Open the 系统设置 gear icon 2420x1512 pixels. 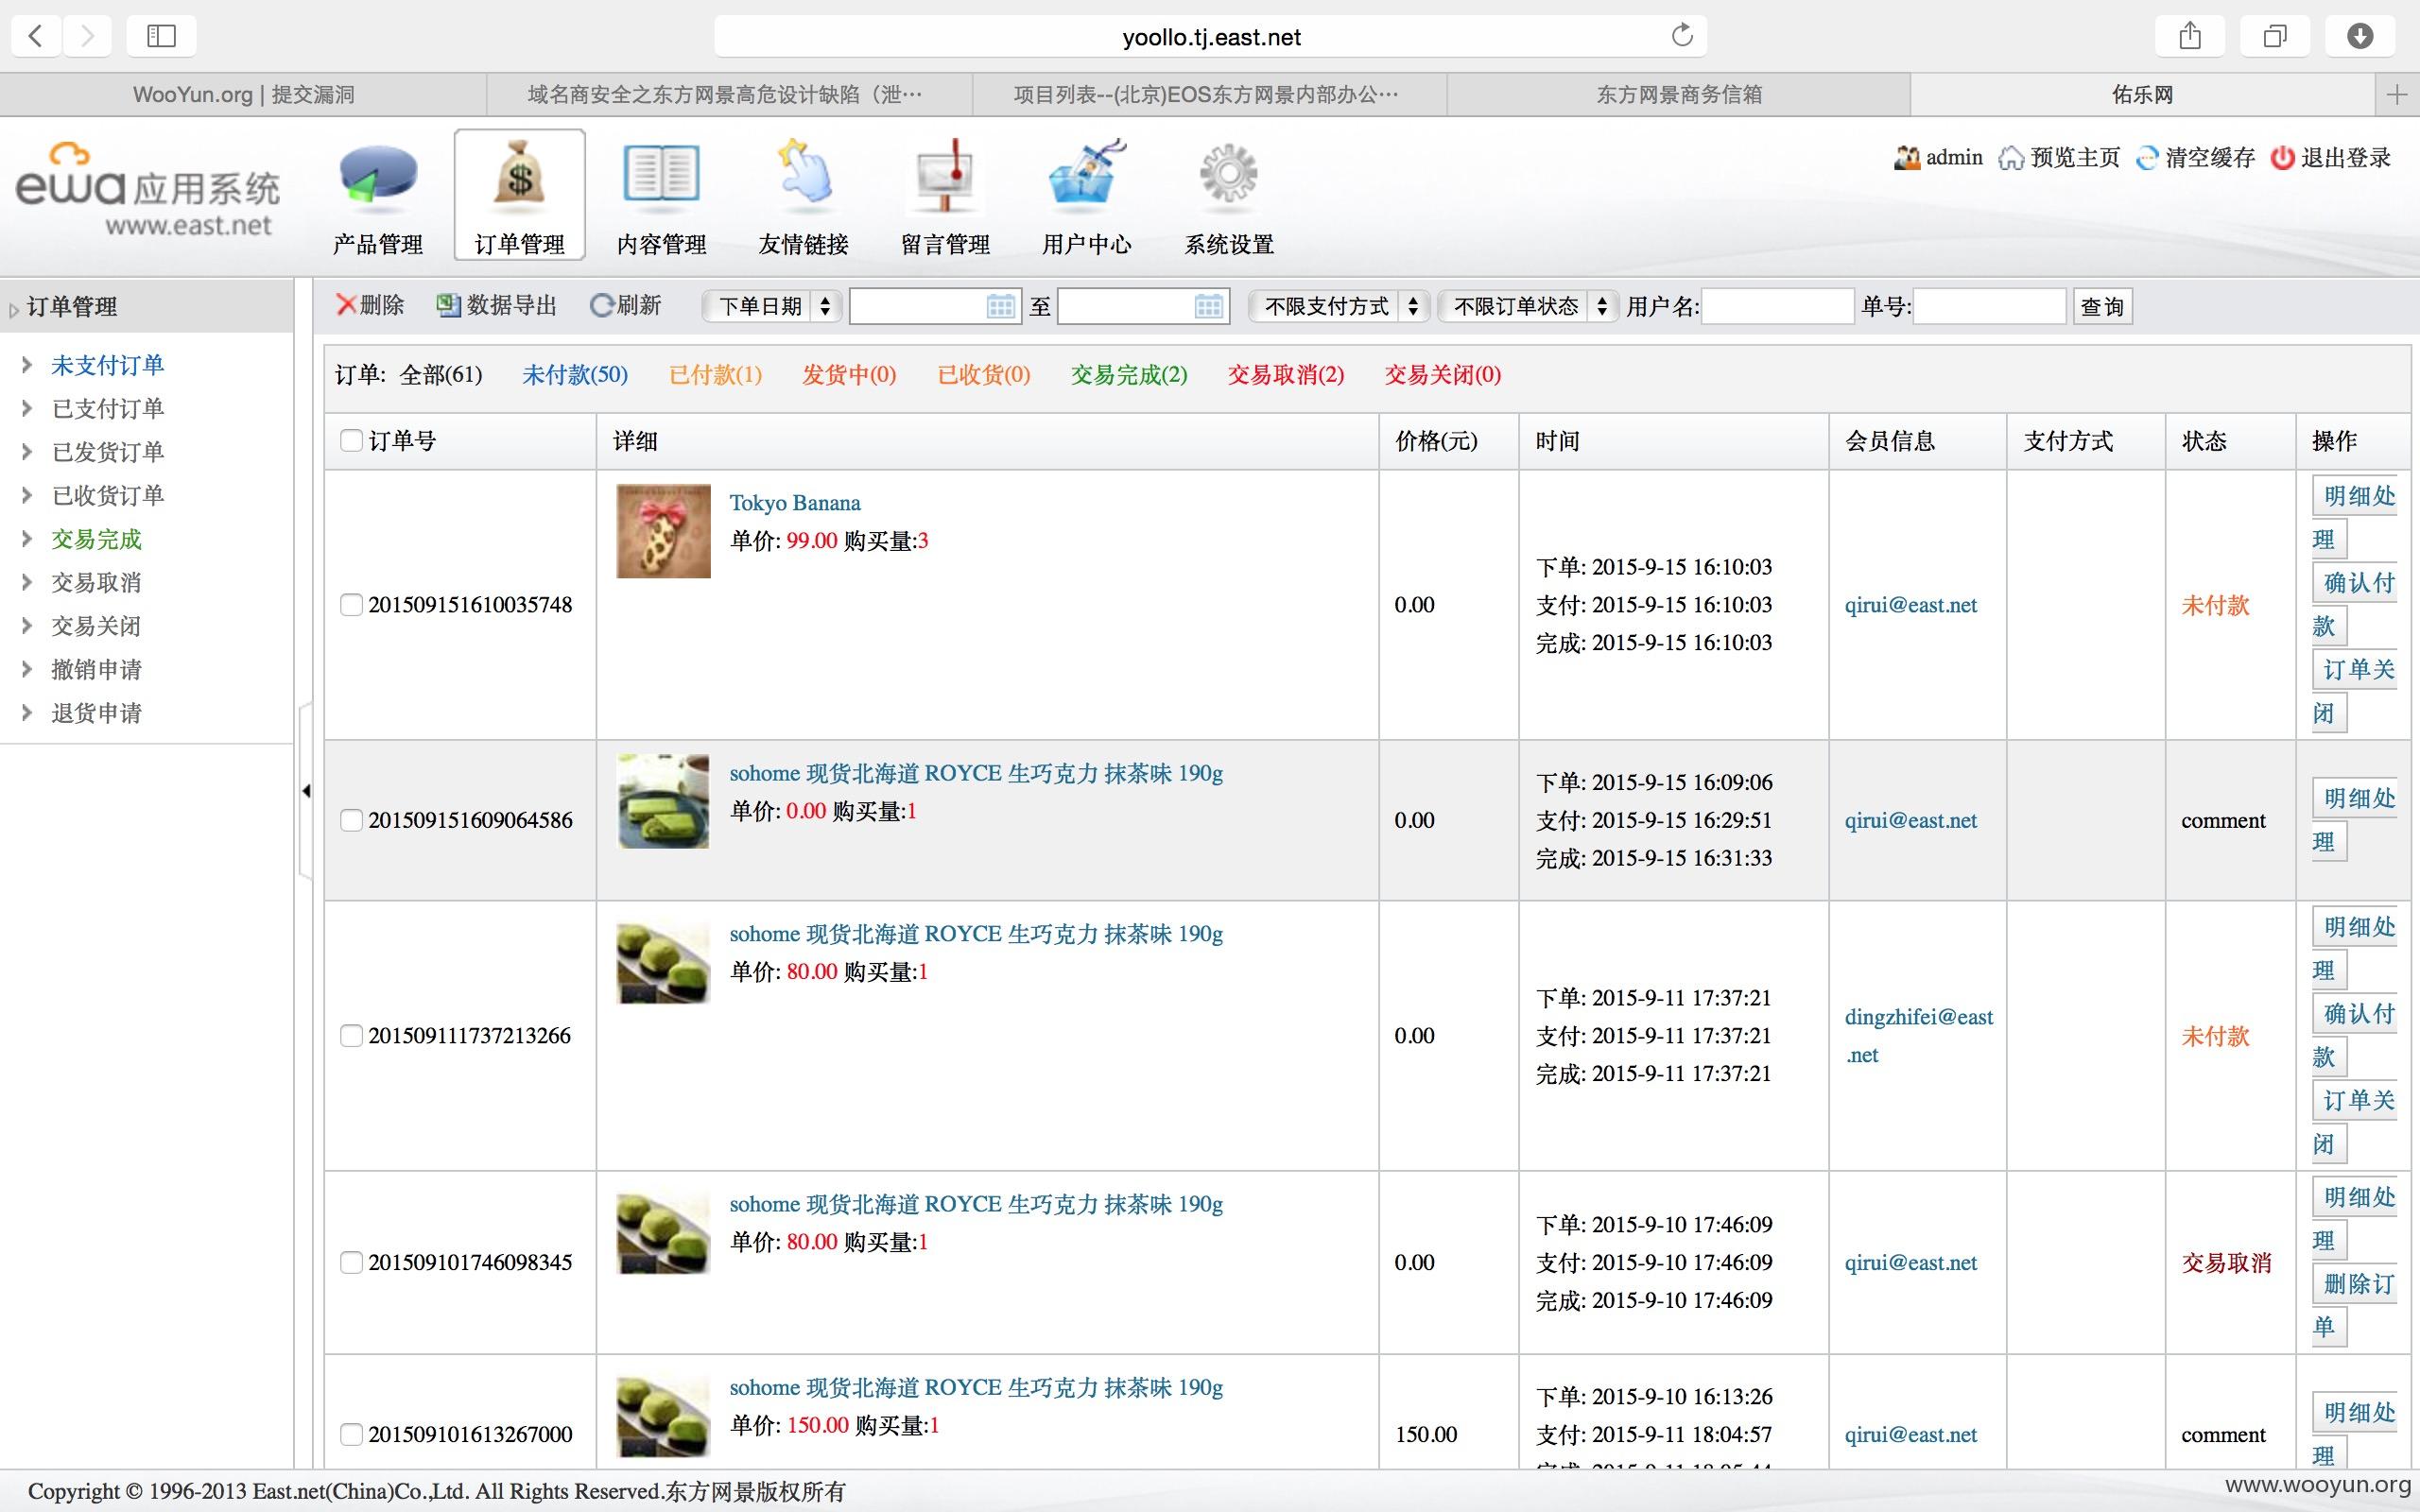click(1229, 174)
